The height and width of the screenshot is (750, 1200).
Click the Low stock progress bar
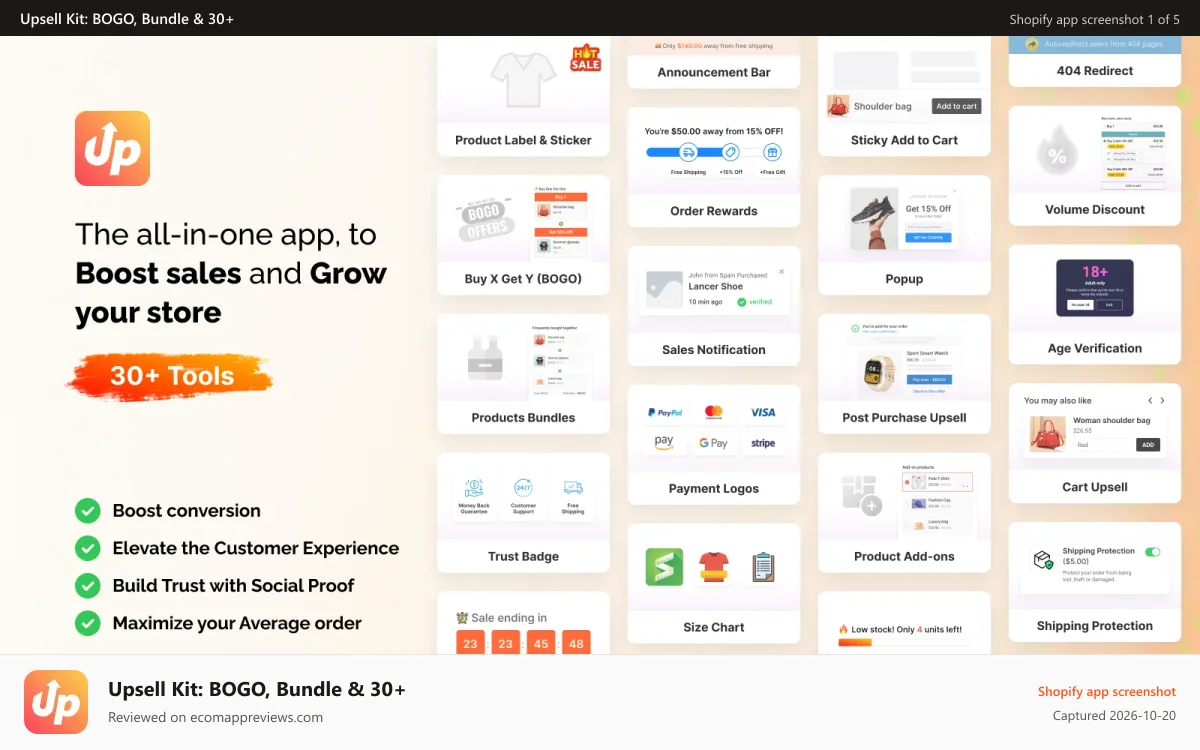[x=904, y=643]
